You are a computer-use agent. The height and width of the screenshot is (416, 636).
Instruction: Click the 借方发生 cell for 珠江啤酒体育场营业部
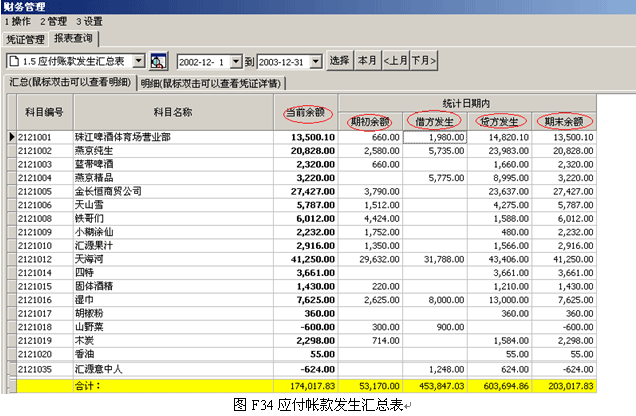coord(435,136)
